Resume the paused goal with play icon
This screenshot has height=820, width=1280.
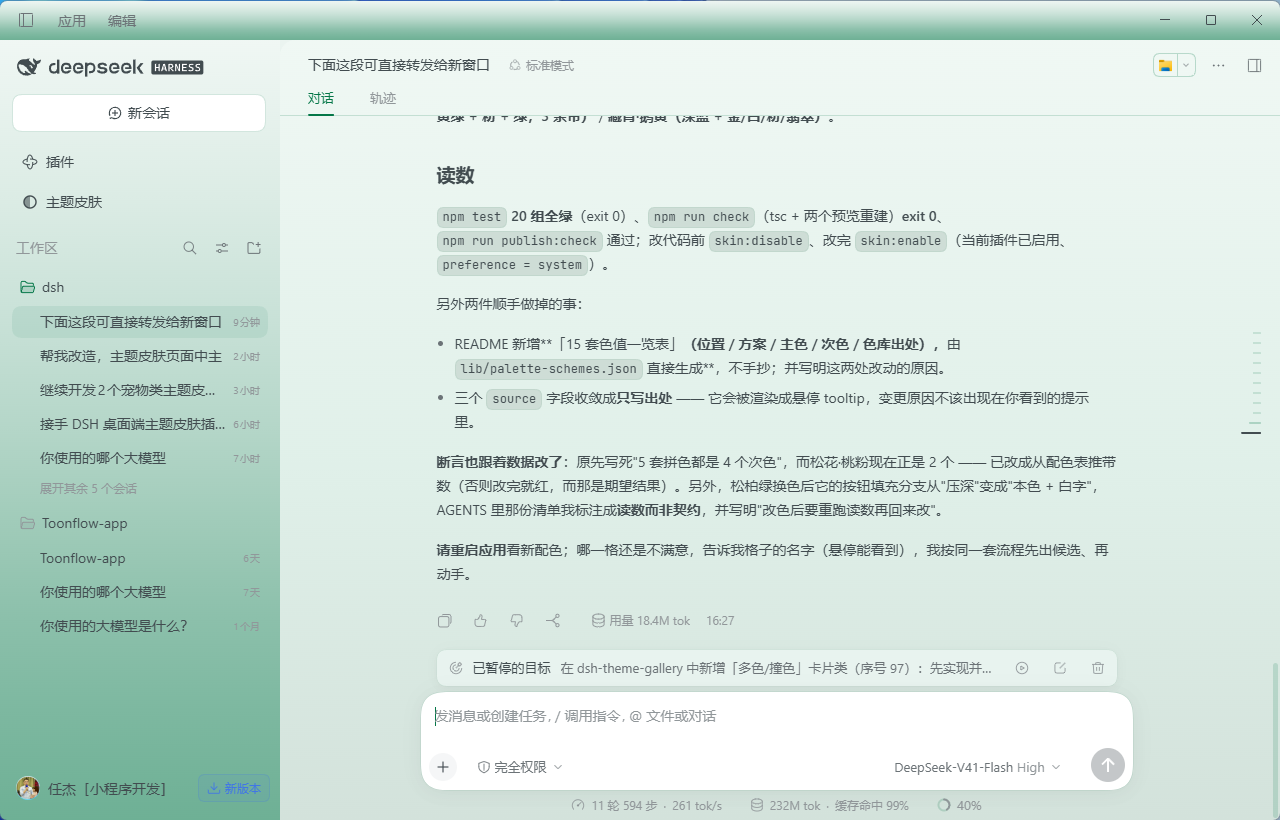click(x=1022, y=668)
